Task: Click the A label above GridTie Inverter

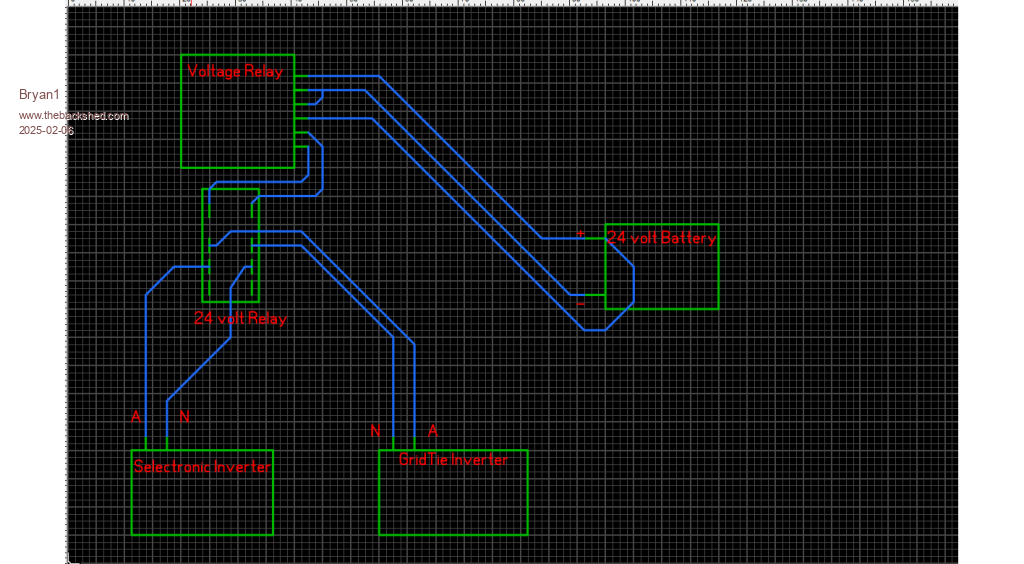Action: pyautogui.click(x=433, y=431)
